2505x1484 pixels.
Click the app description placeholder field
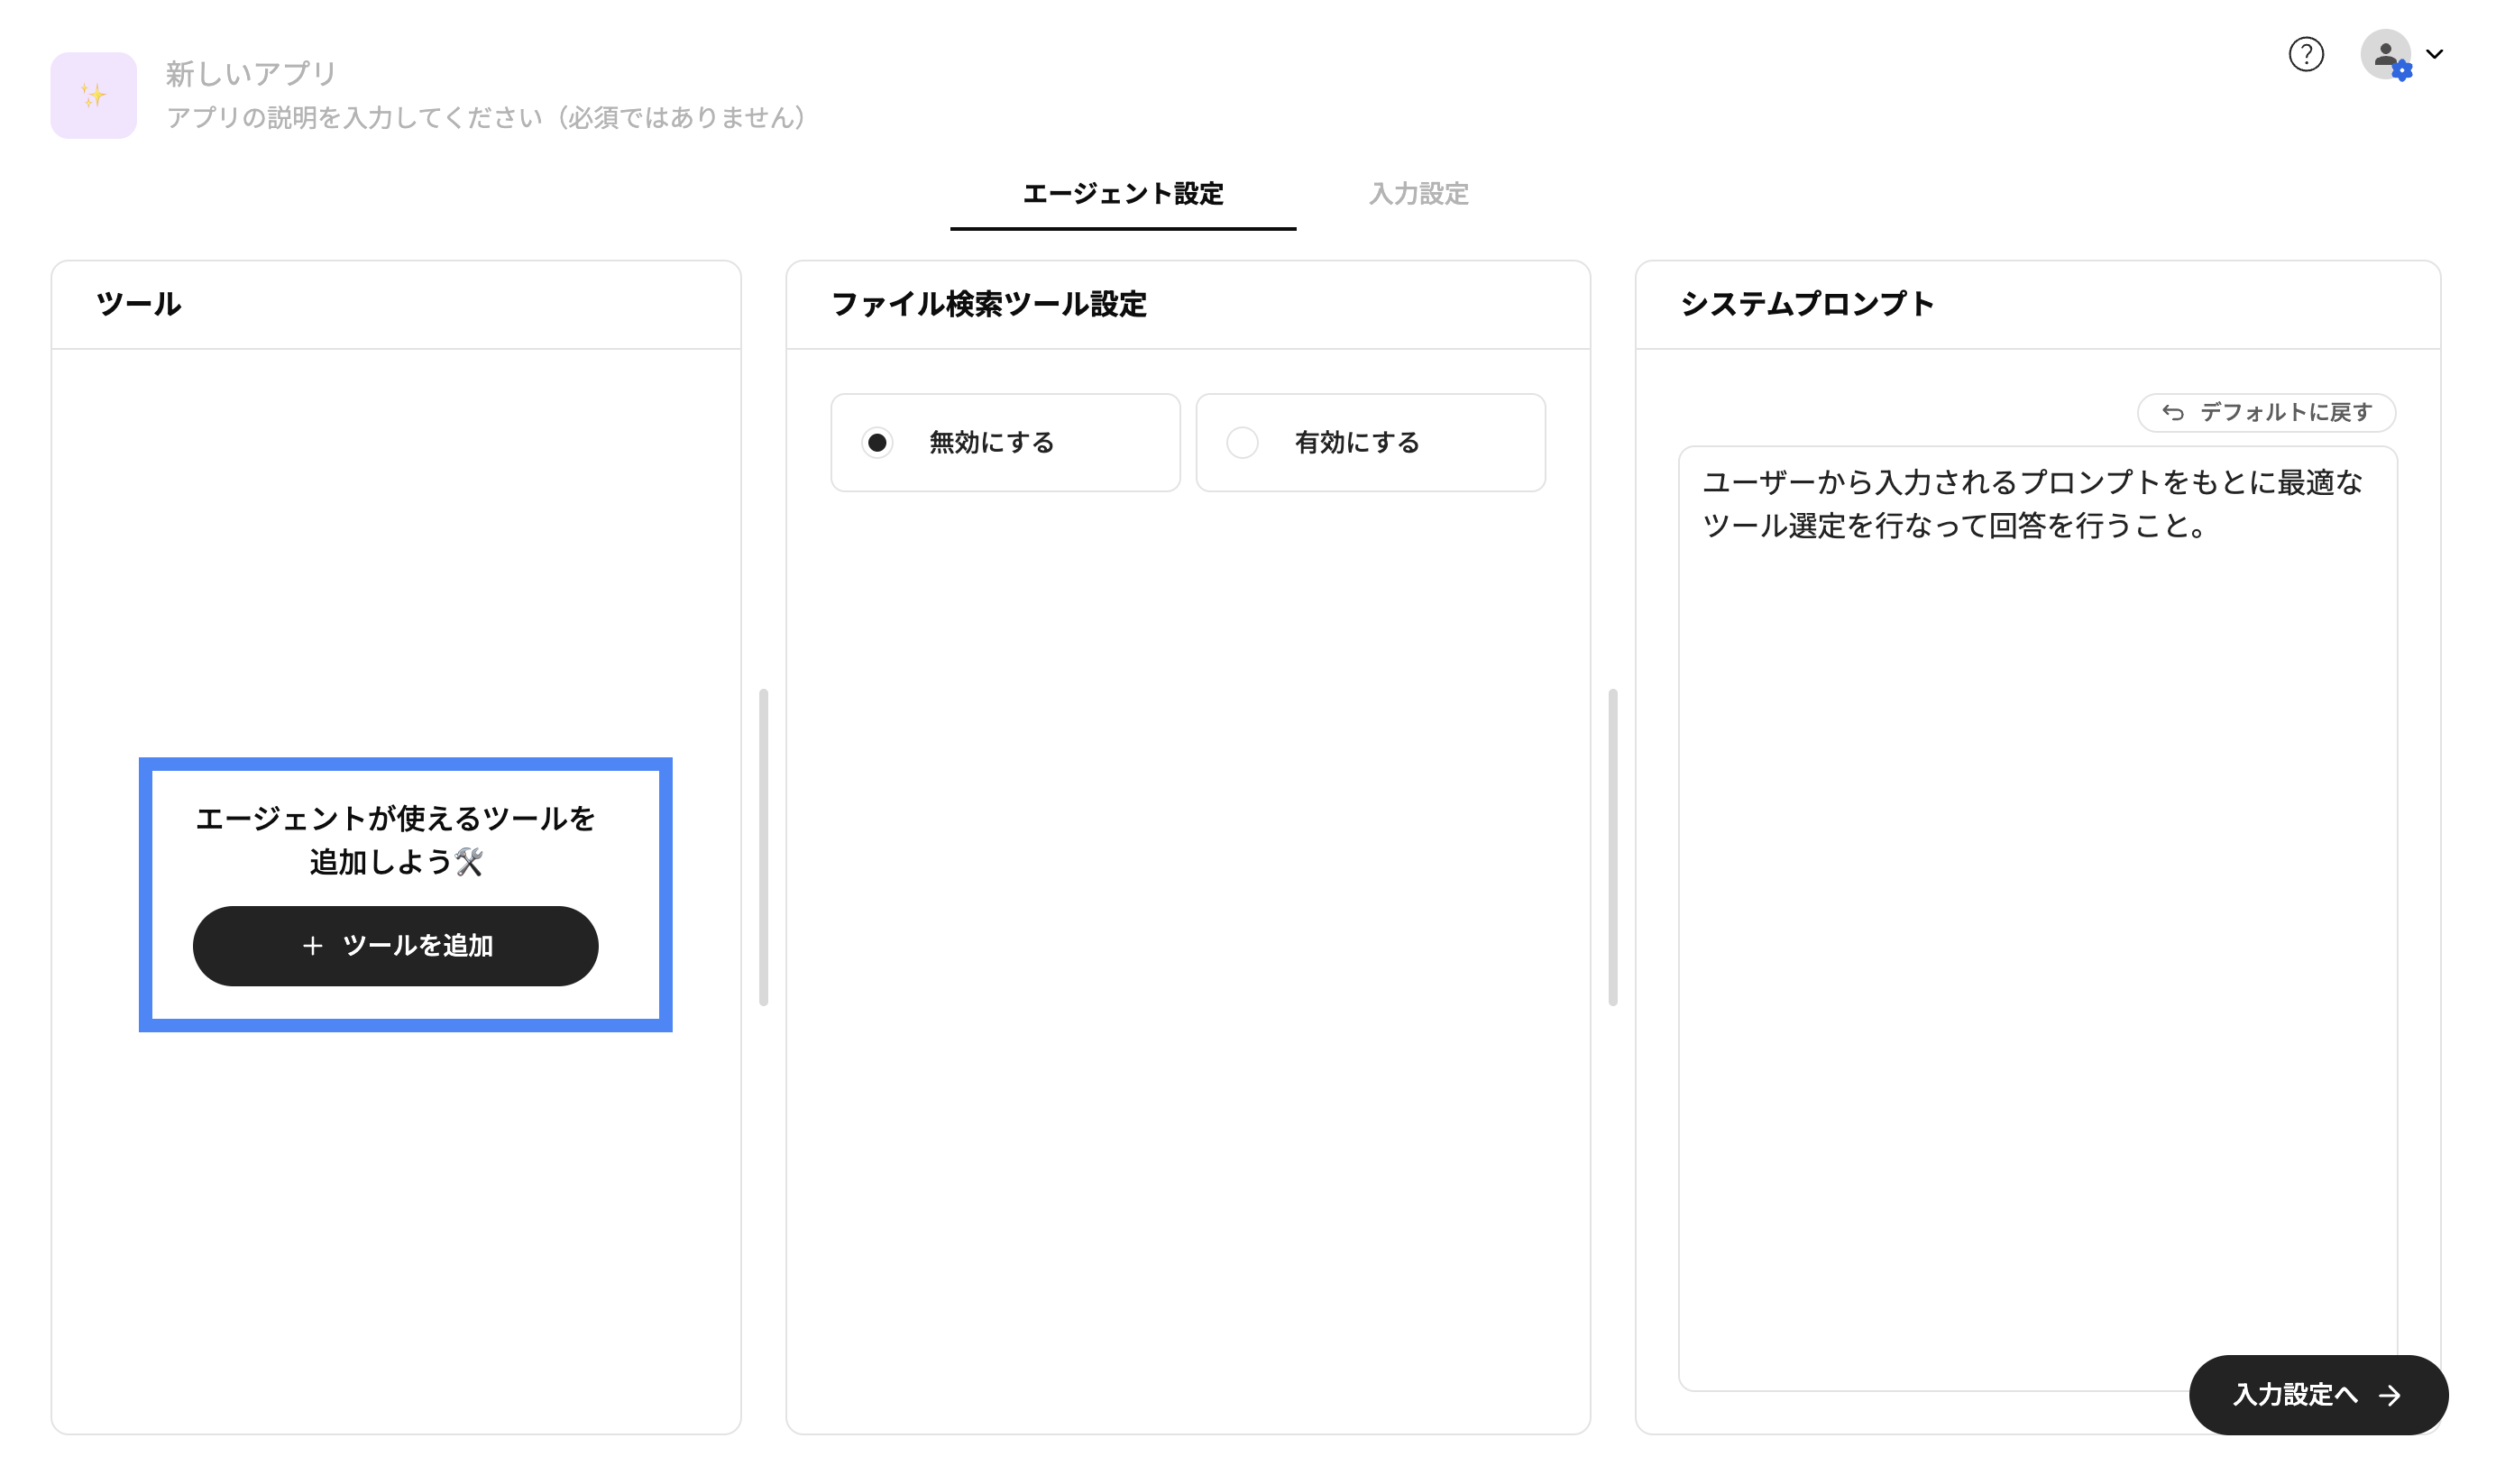(487, 118)
